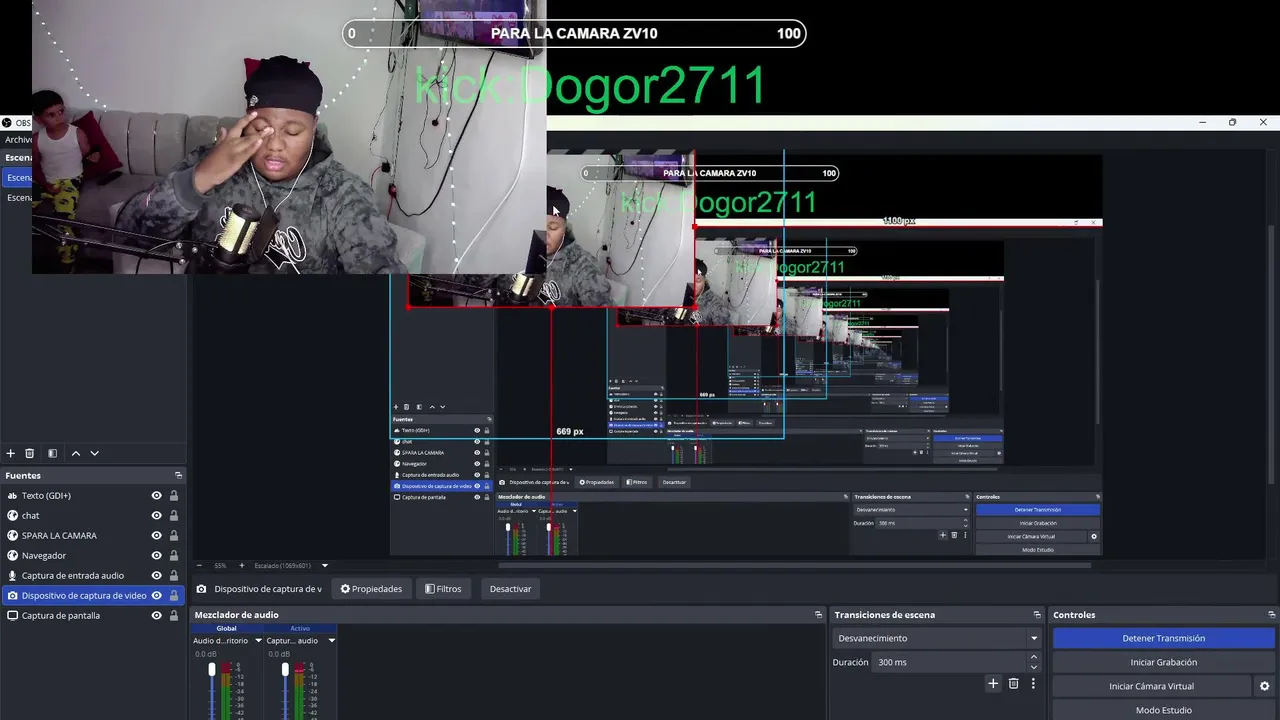Click the Captur... audio volume fader
Screen dimensions: 1280x720
[285, 669]
